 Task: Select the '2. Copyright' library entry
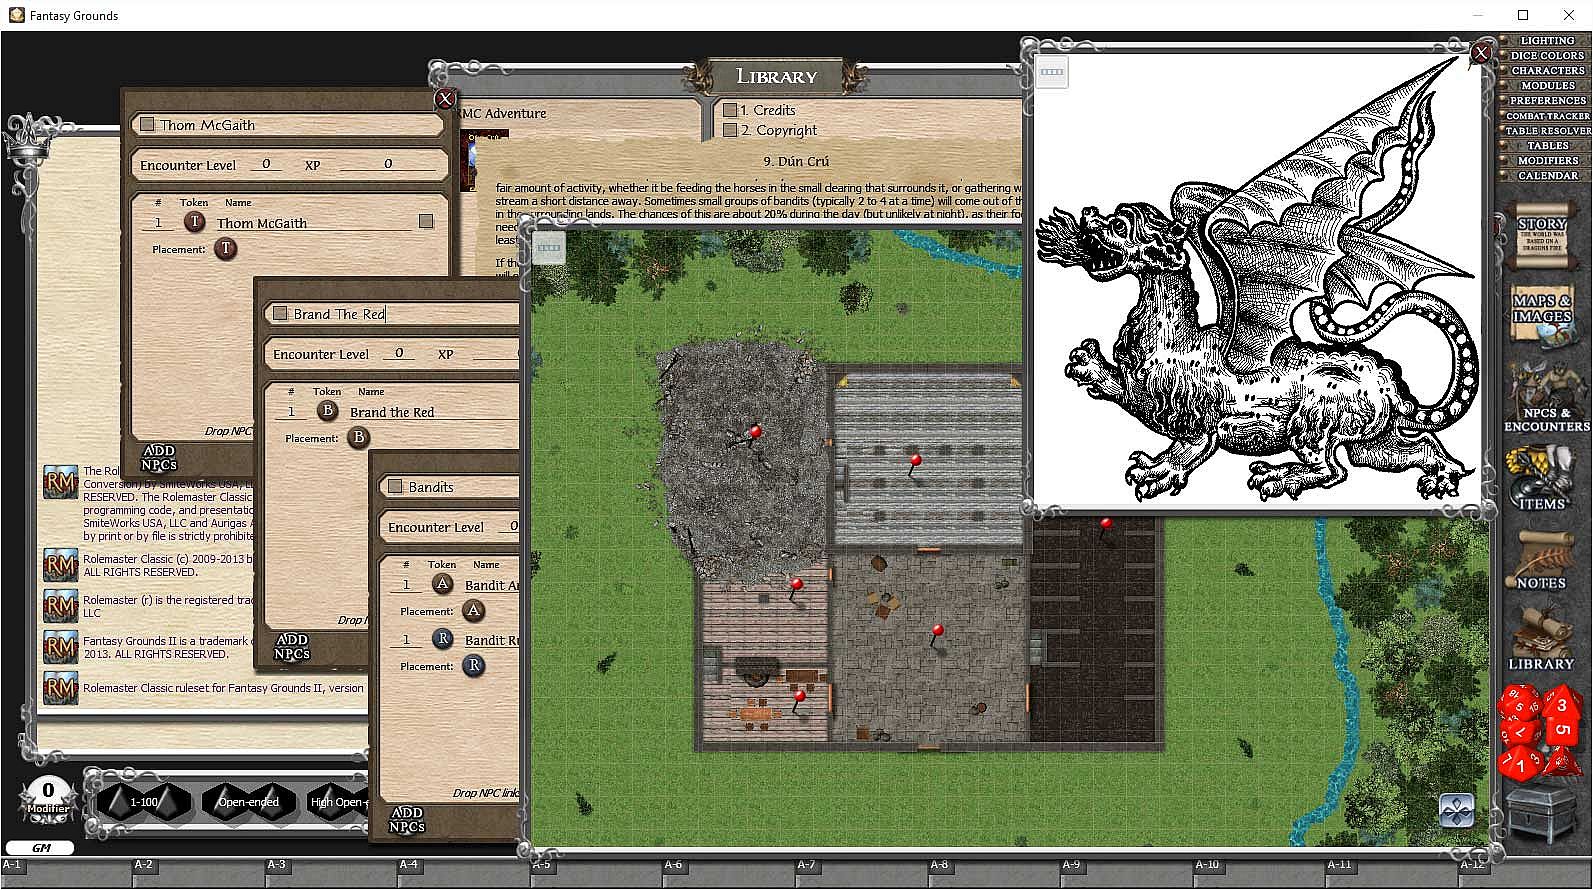(x=779, y=130)
